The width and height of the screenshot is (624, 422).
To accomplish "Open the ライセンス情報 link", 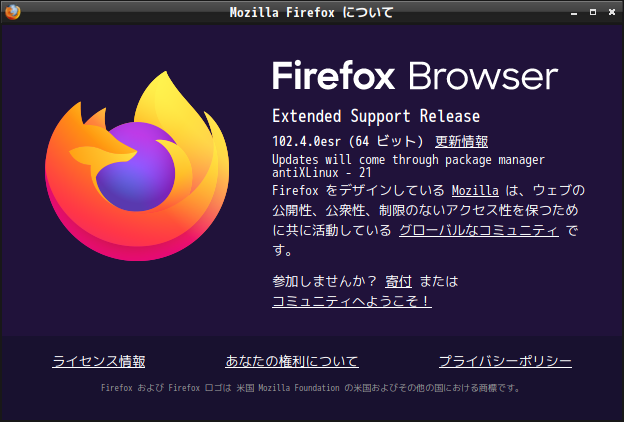I will pos(99,361).
